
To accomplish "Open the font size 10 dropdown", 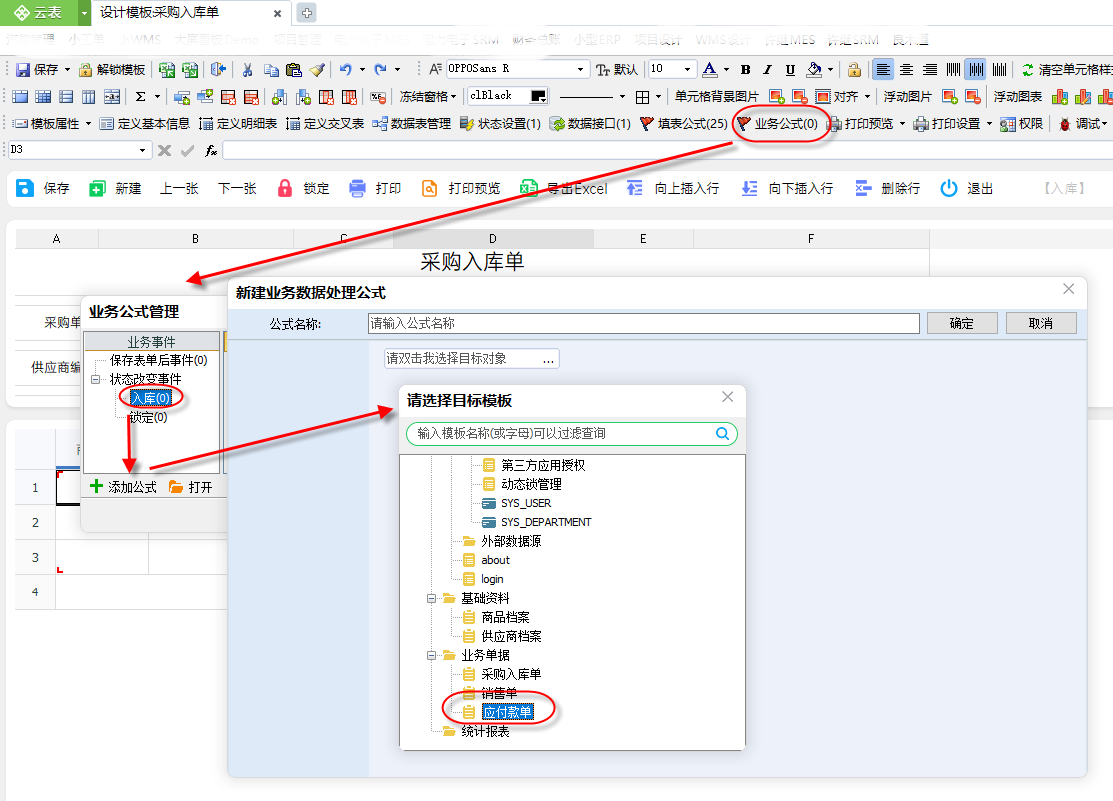I will click(687, 69).
